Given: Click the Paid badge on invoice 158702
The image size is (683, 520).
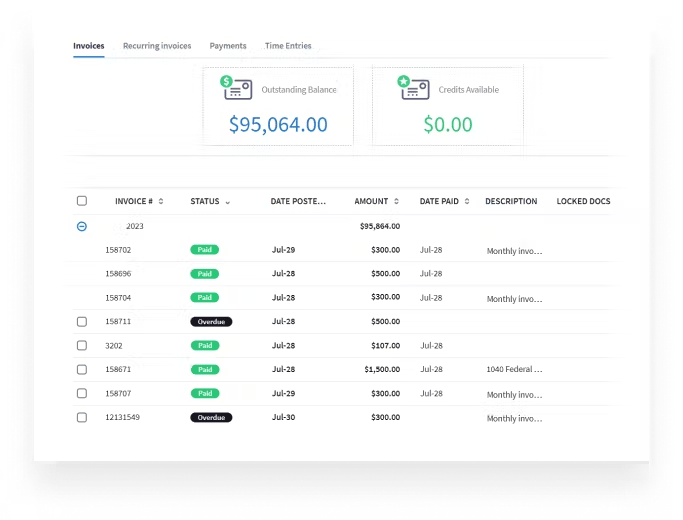Looking at the screenshot, I should pos(205,250).
